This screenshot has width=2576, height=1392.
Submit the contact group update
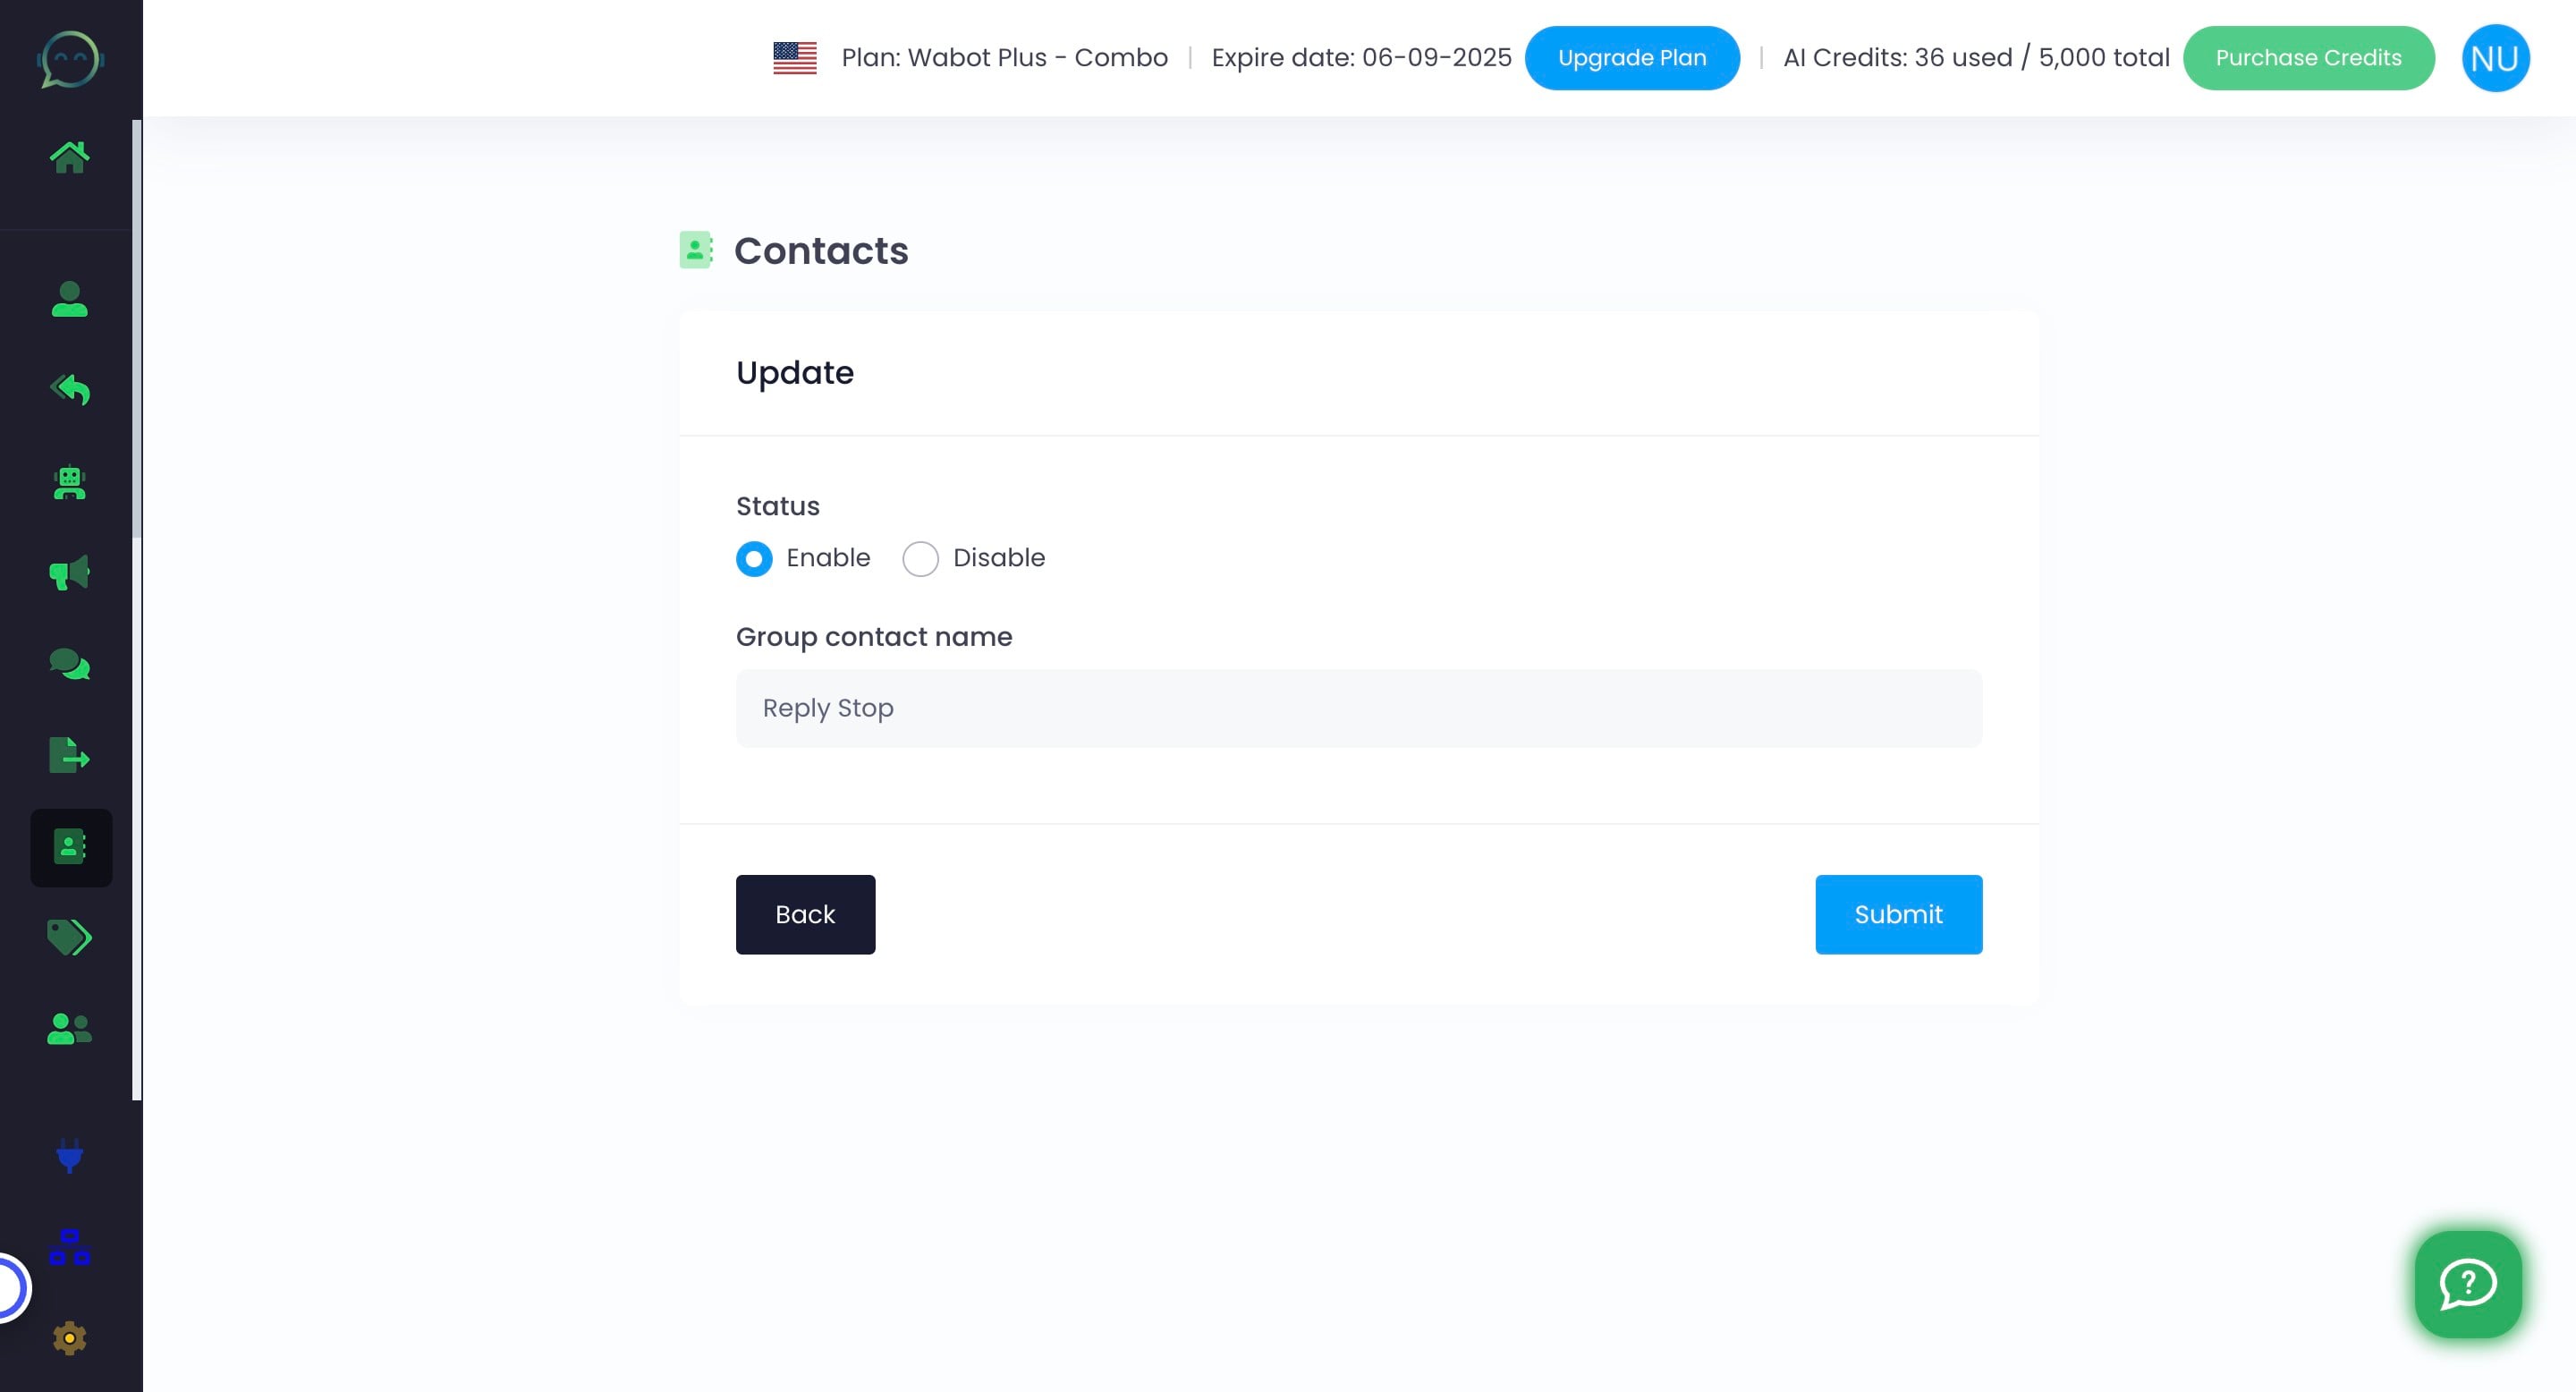click(x=1898, y=914)
